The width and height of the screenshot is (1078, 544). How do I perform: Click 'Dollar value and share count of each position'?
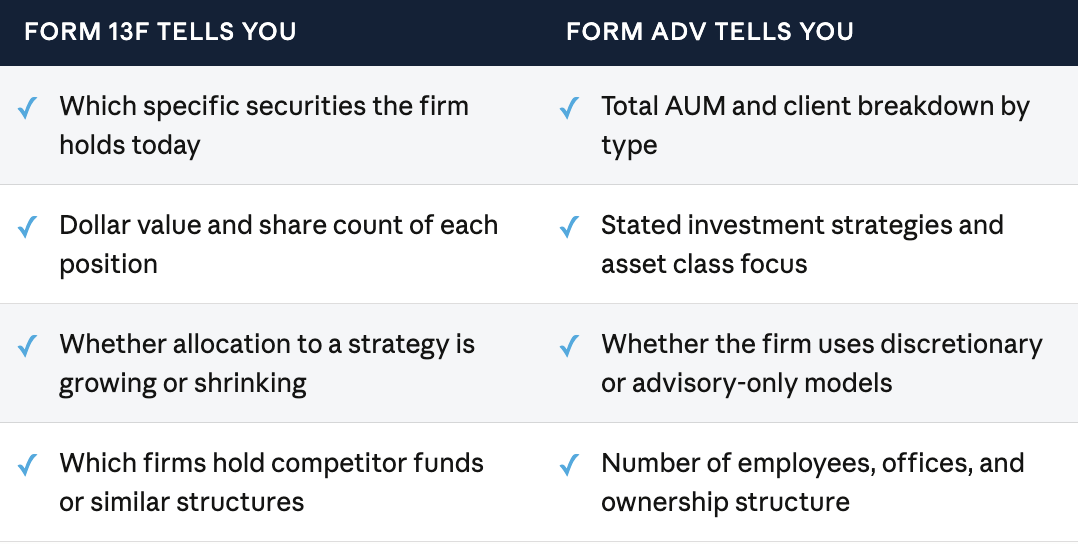278,244
